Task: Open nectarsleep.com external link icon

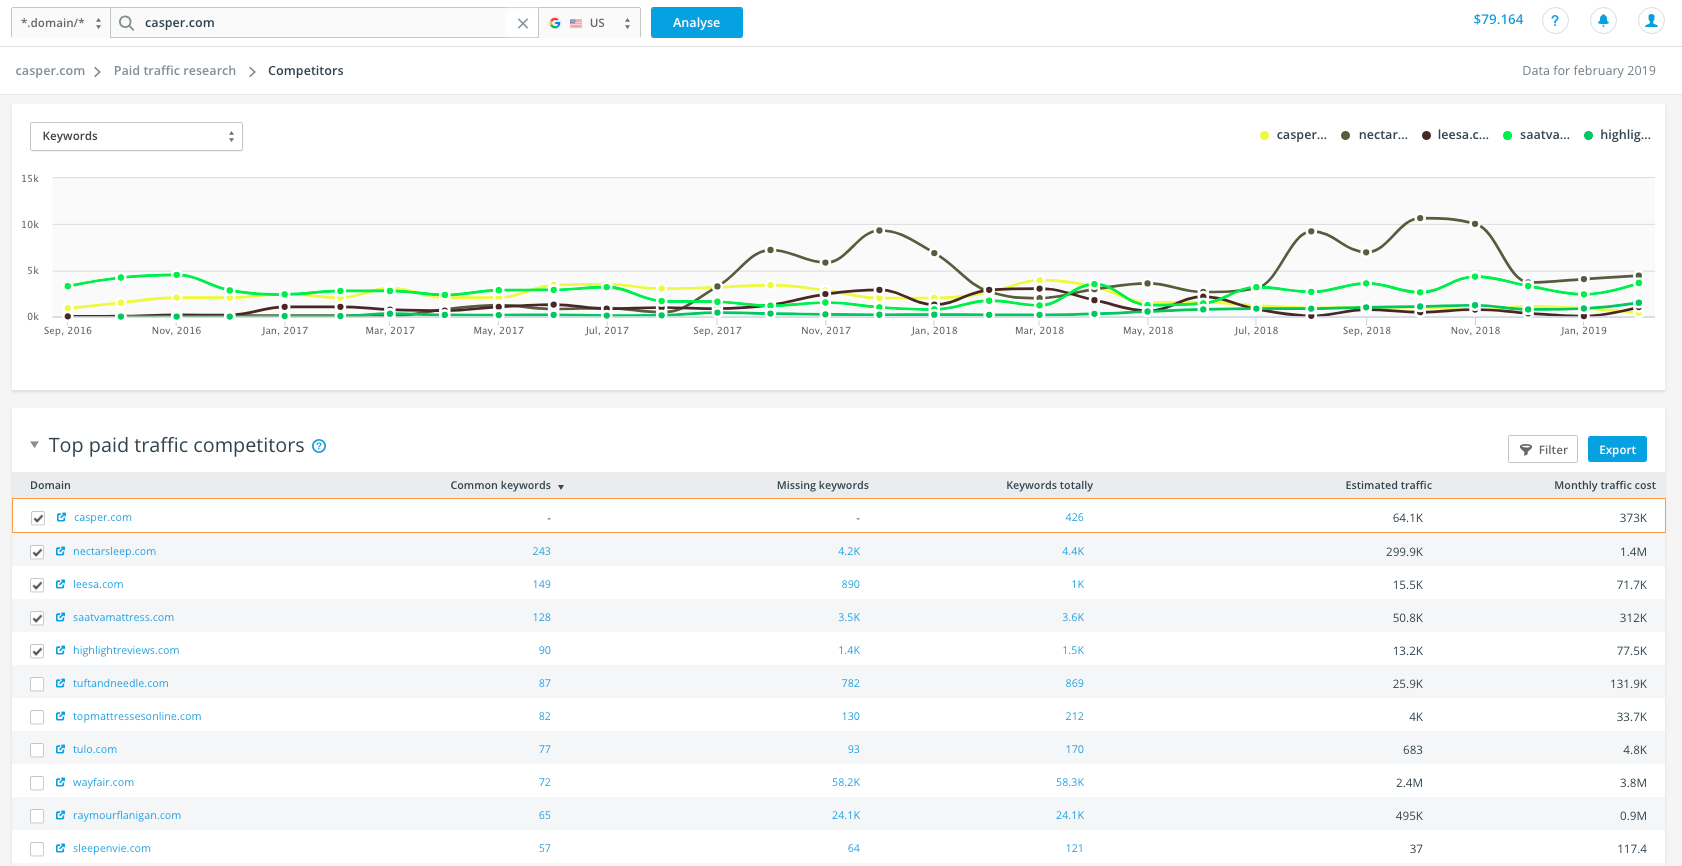Action: (x=61, y=551)
